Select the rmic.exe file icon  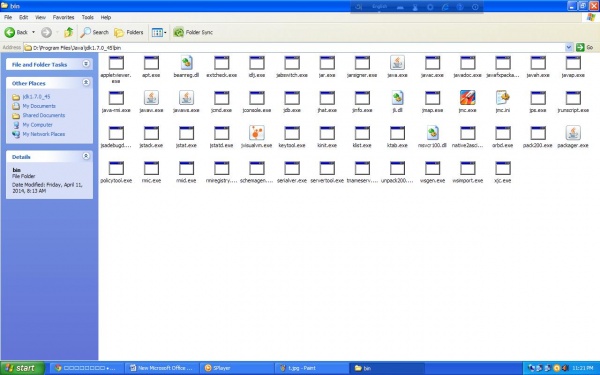coord(151,168)
